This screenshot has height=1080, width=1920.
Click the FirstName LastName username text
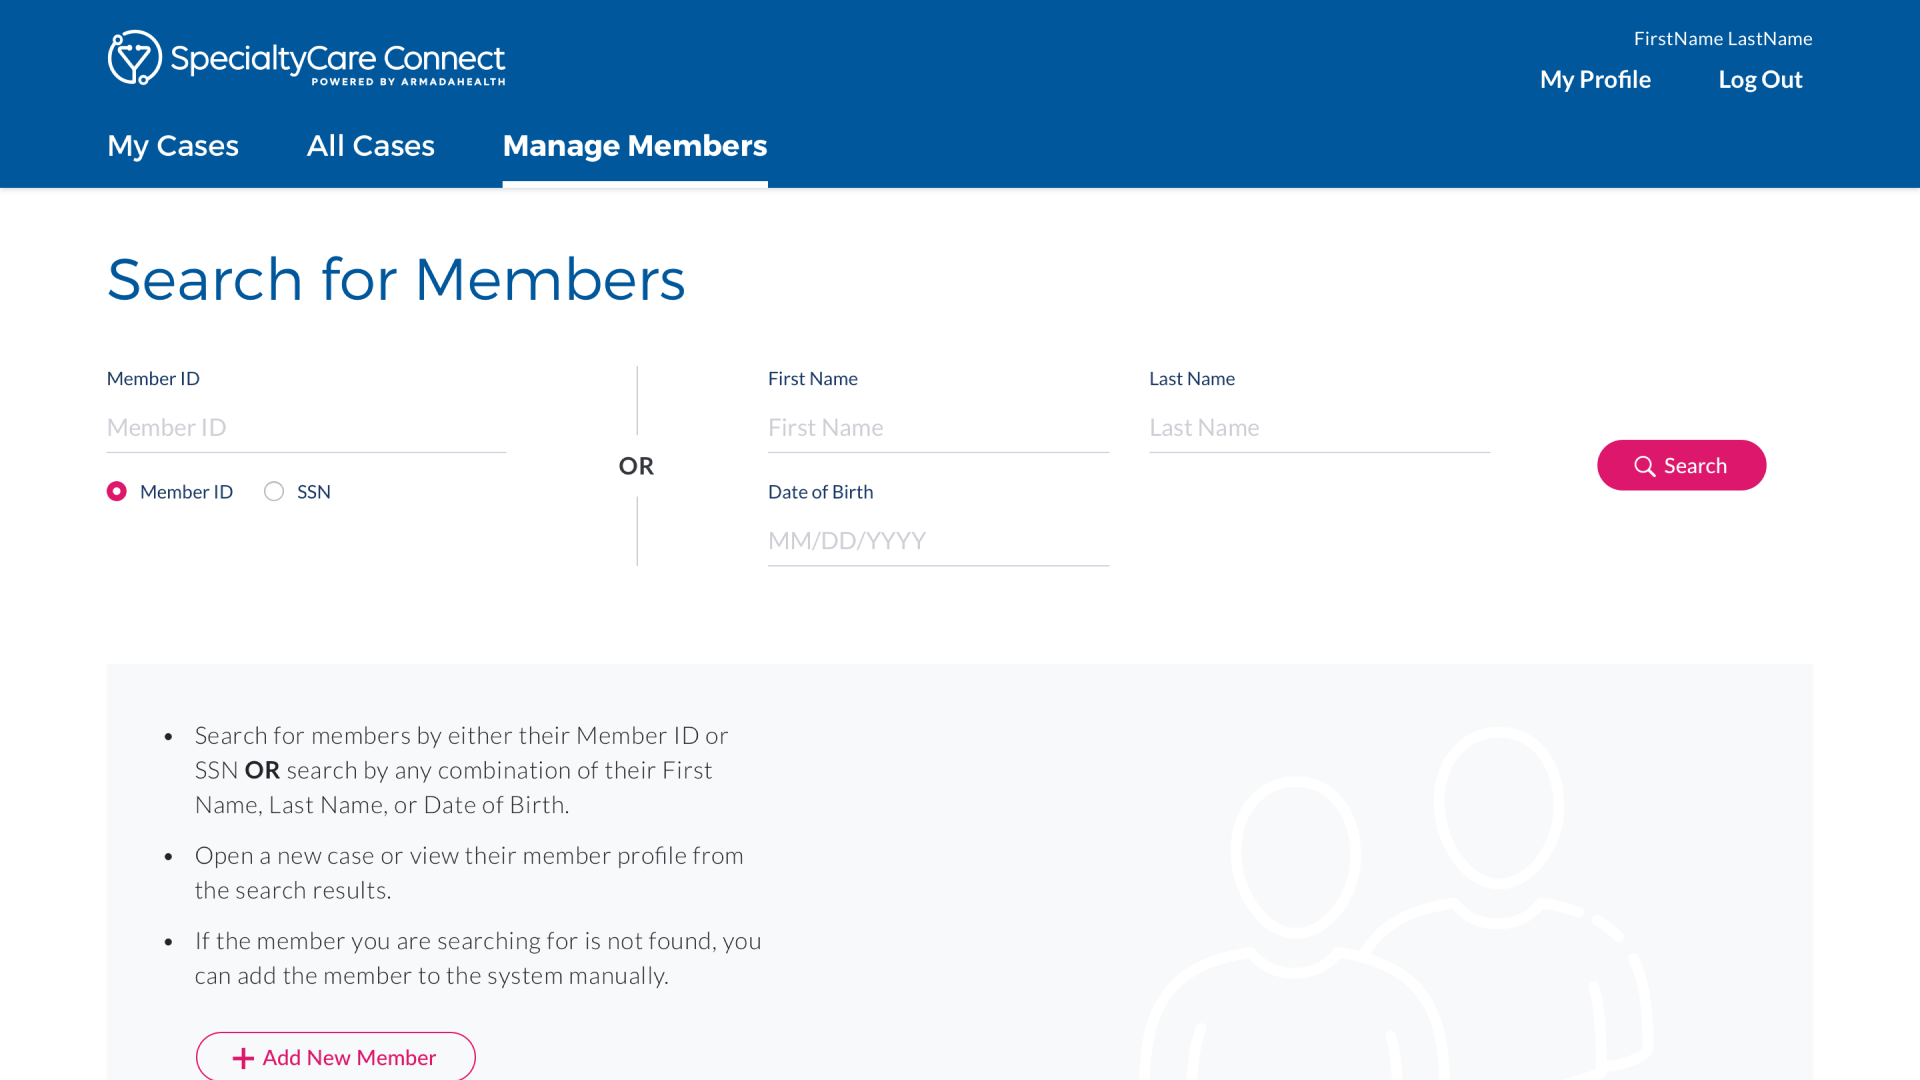pos(1722,38)
